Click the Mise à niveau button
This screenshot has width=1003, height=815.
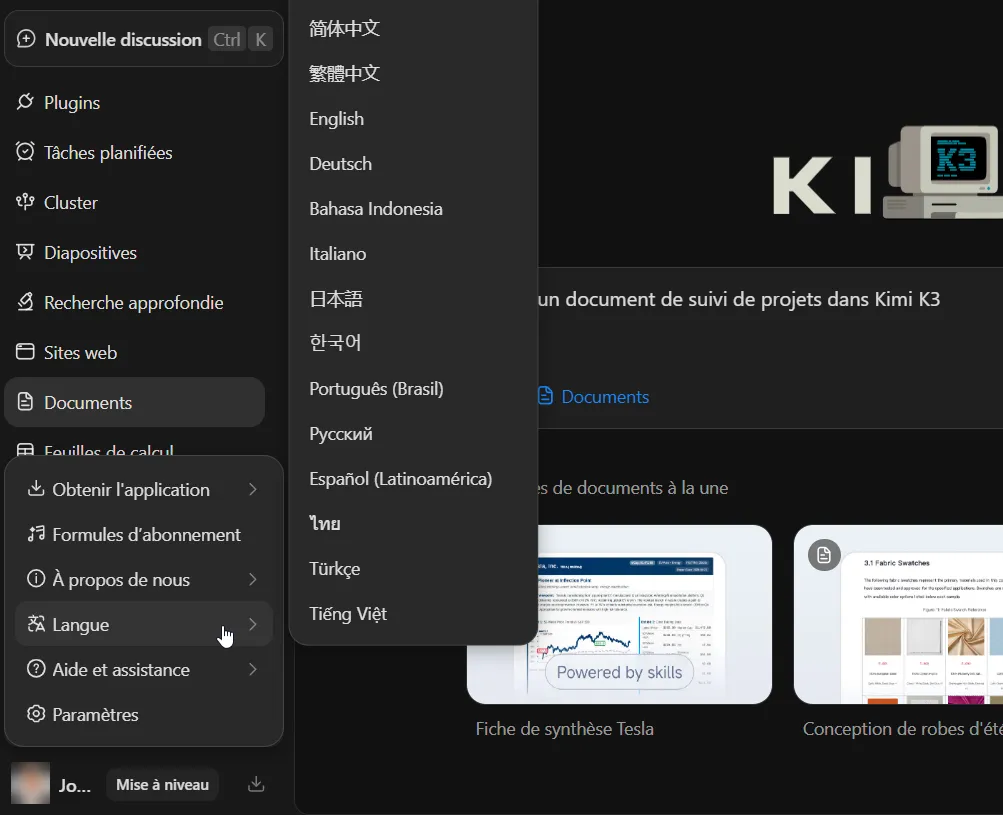tap(162, 784)
